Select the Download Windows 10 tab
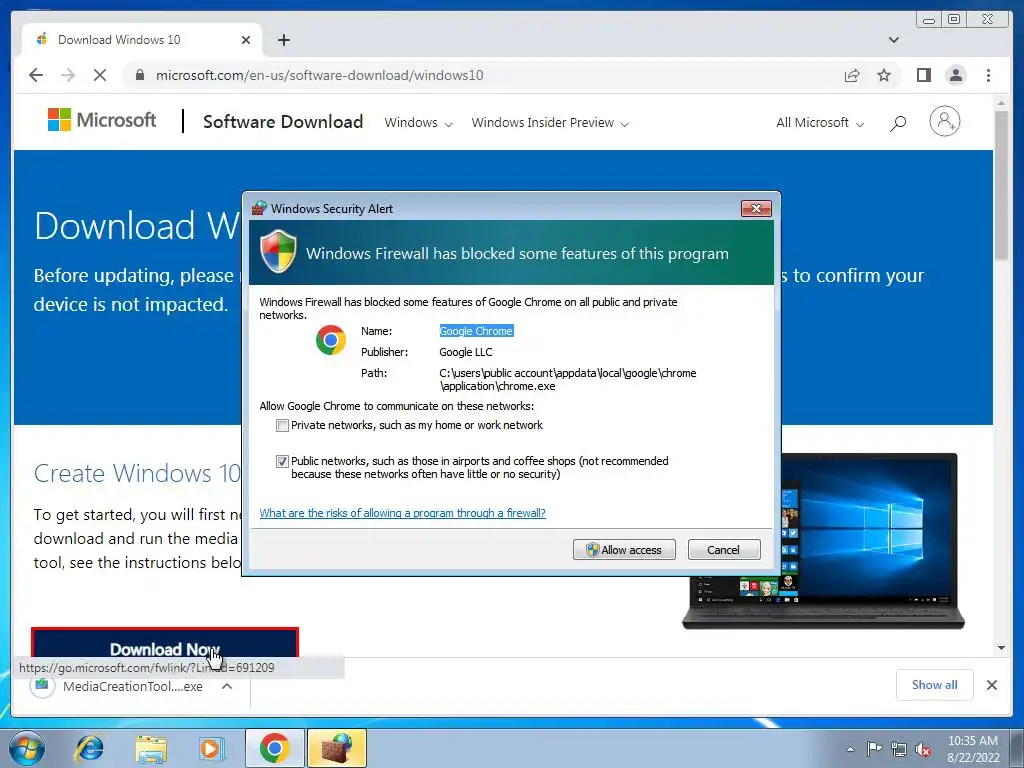Screen dimensions: 1024x768 (x=142, y=40)
